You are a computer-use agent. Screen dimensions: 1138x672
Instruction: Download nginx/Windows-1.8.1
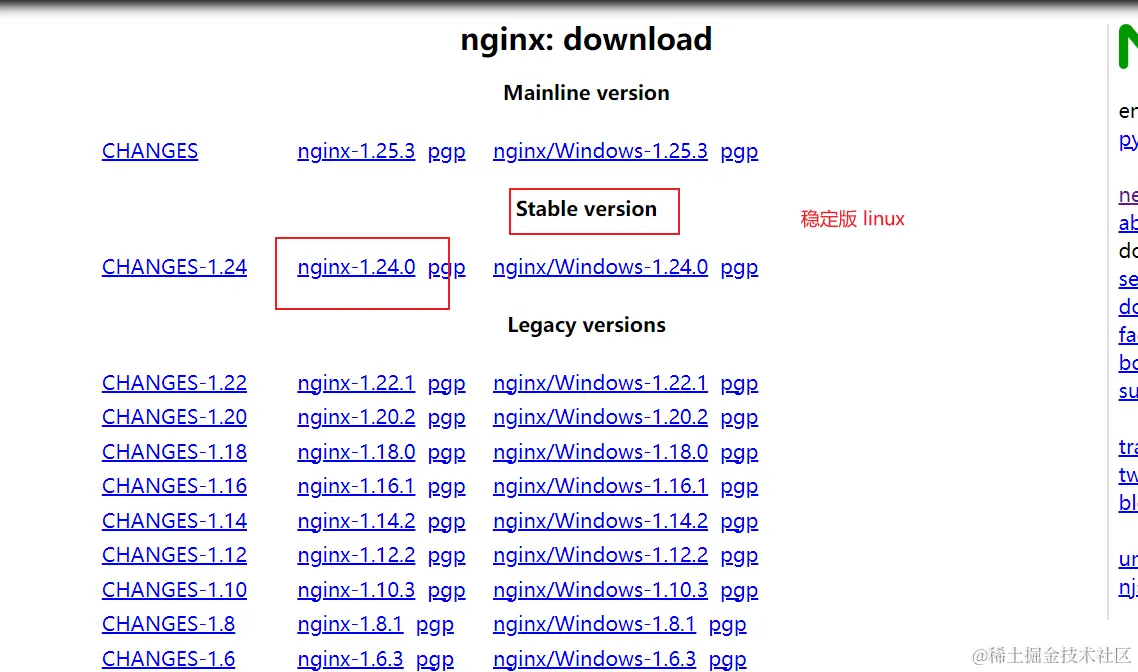coord(594,623)
